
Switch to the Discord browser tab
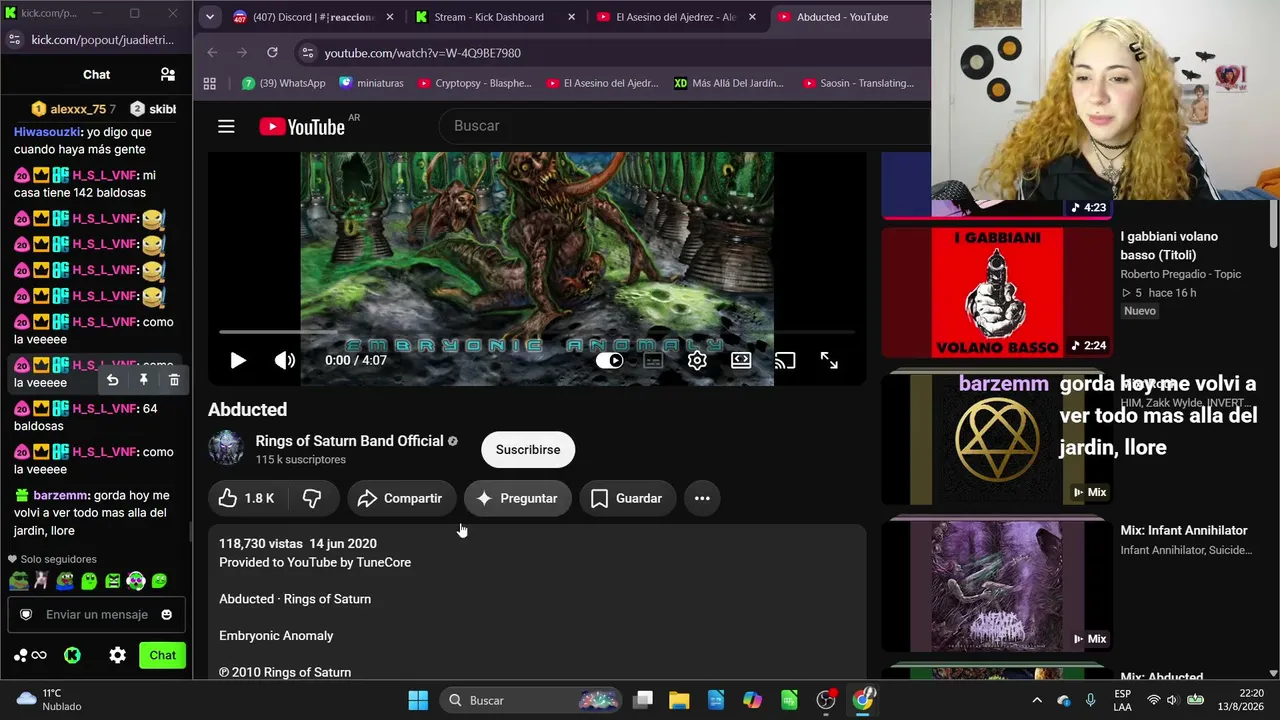pyautogui.click(x=313, y=17)
